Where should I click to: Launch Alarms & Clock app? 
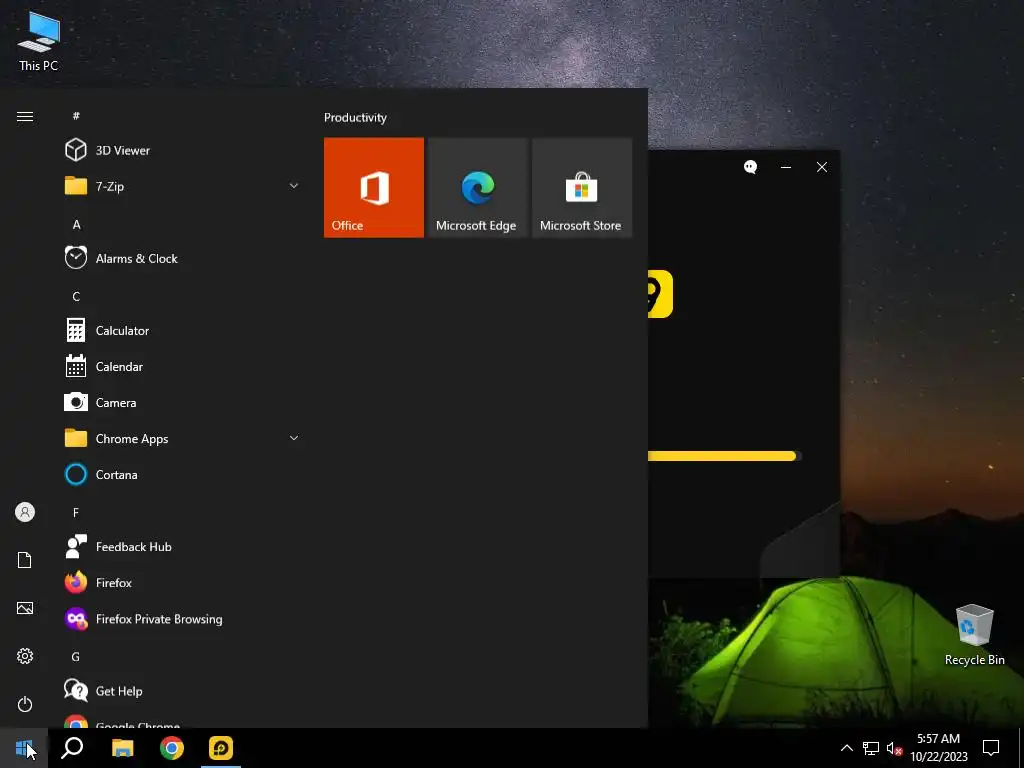pos(183,258)
